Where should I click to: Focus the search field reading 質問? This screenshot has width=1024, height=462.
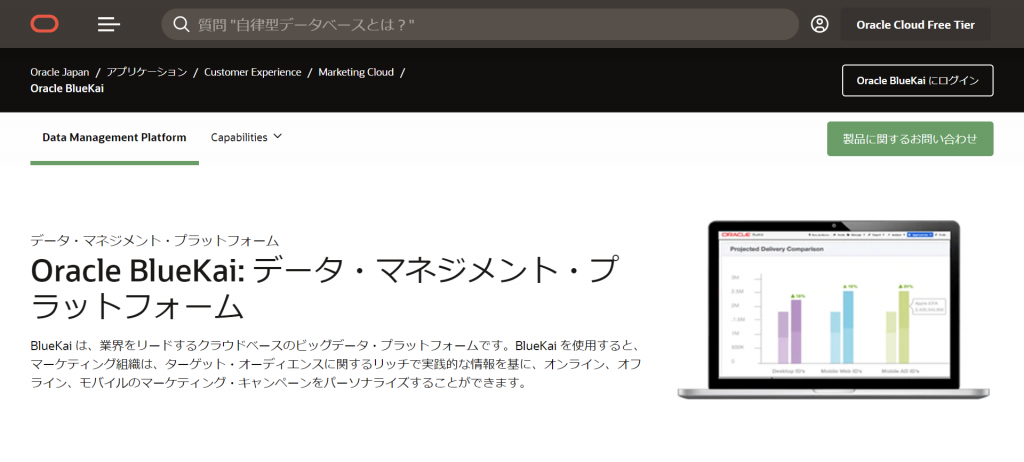[x=480, y=25]
